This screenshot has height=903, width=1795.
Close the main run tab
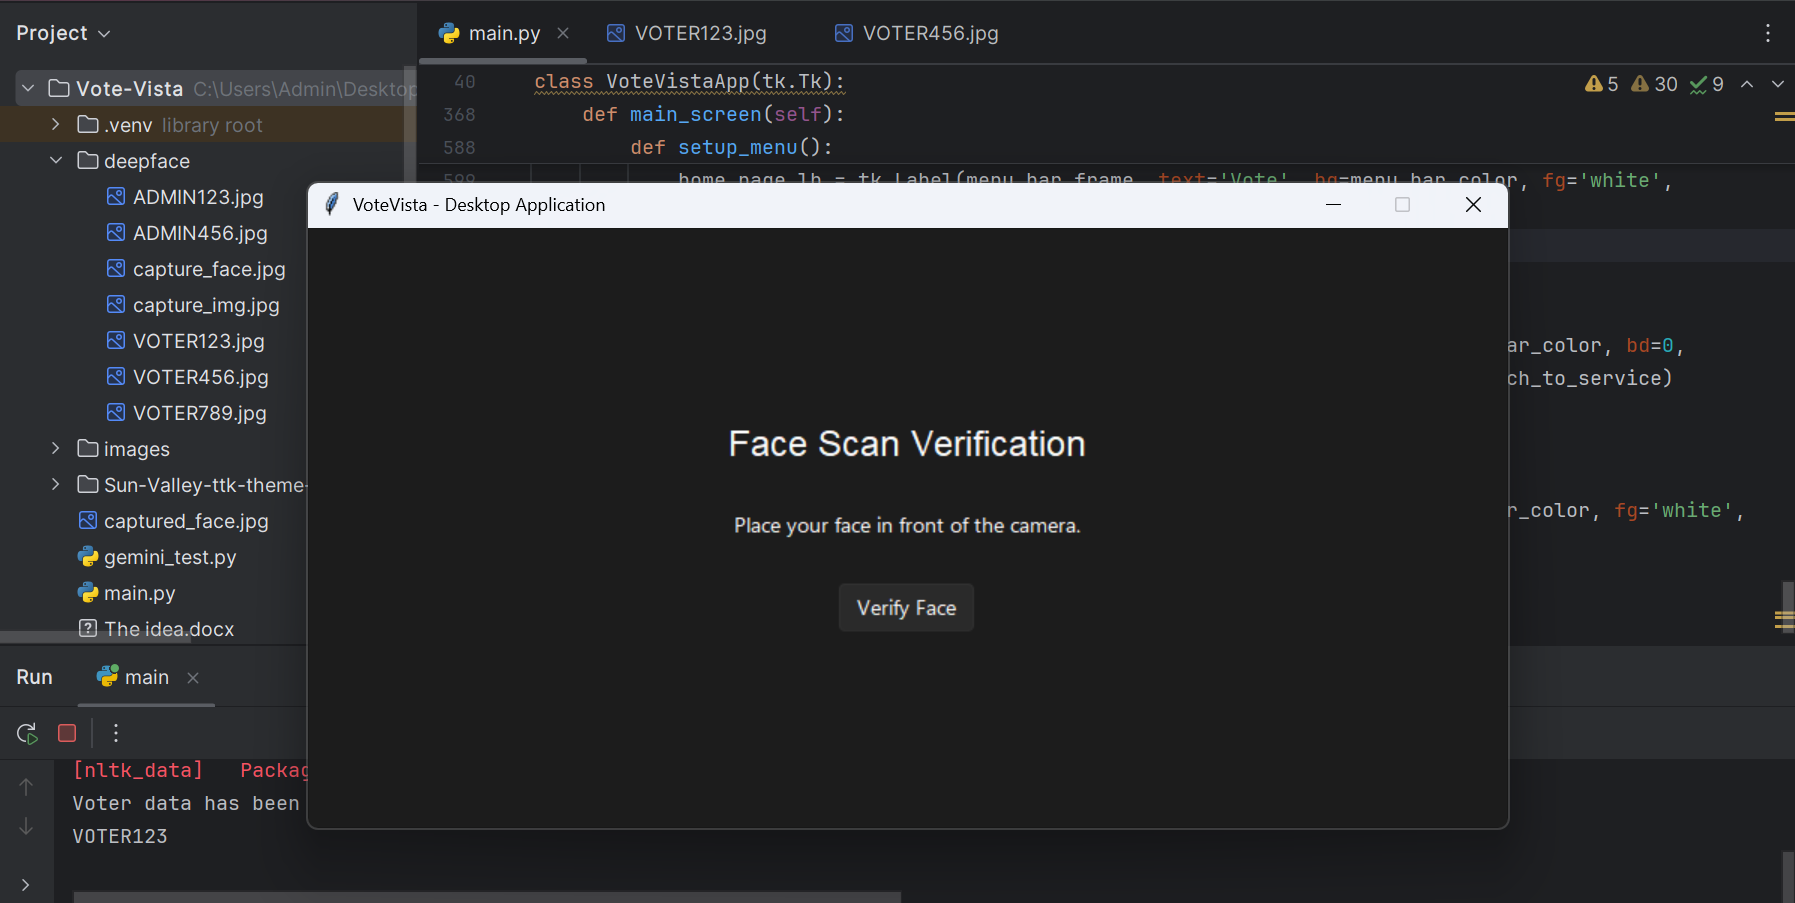[x=193, y=678]
